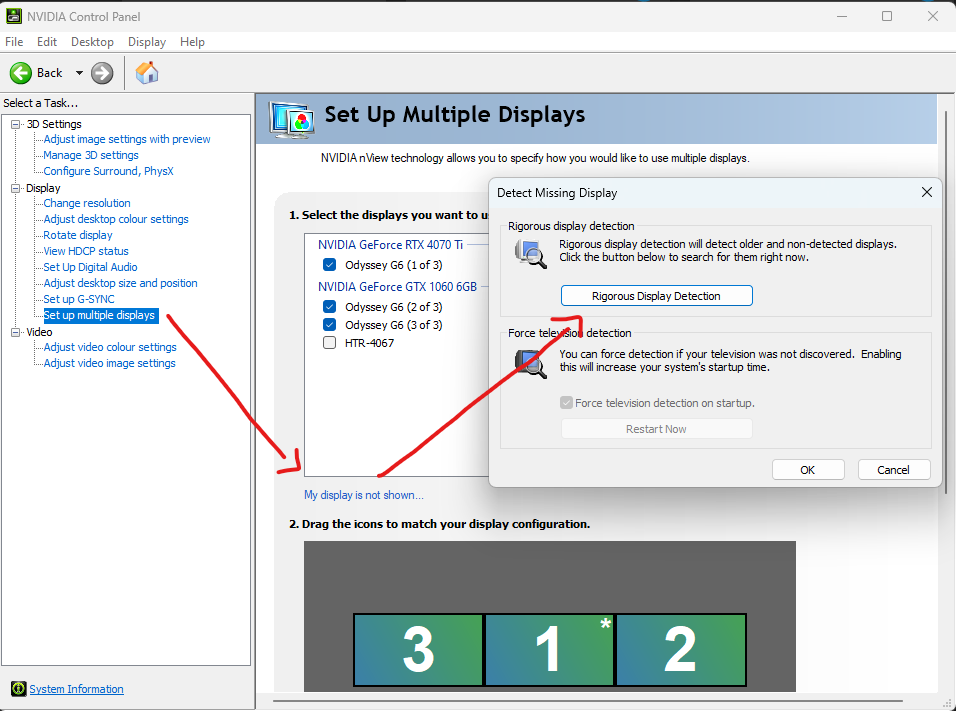Open the System Information link
Viewport: 956px width, 711px height.
tap(77, 689)
